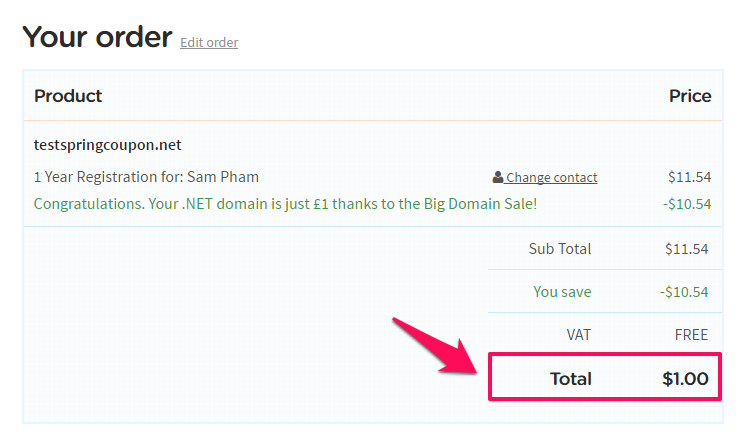Click the $1.00 total amount
The height and width of the screenshot is (446, 748).
pos(685,379)
